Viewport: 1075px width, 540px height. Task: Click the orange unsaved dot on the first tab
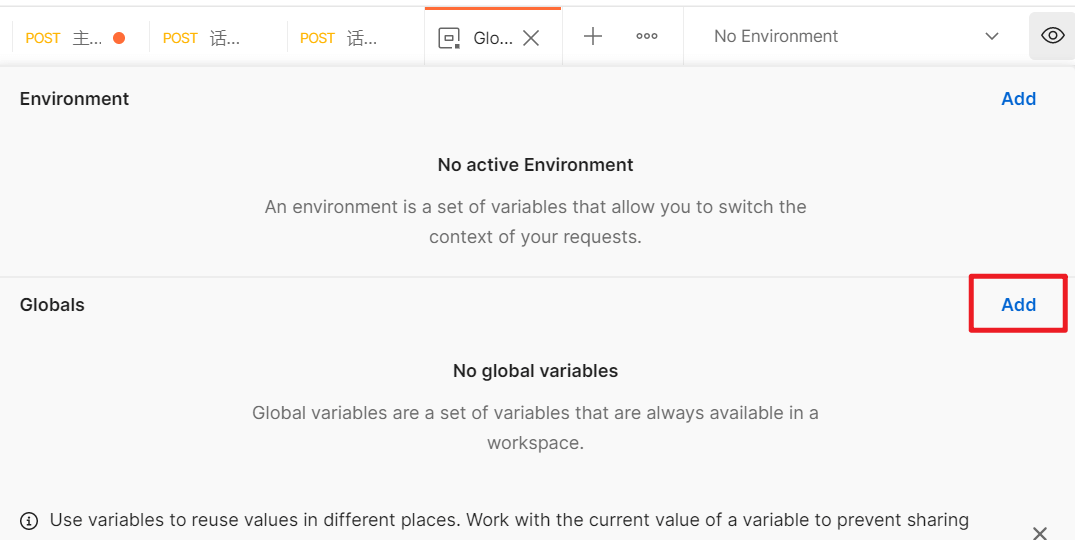[119, 38]
